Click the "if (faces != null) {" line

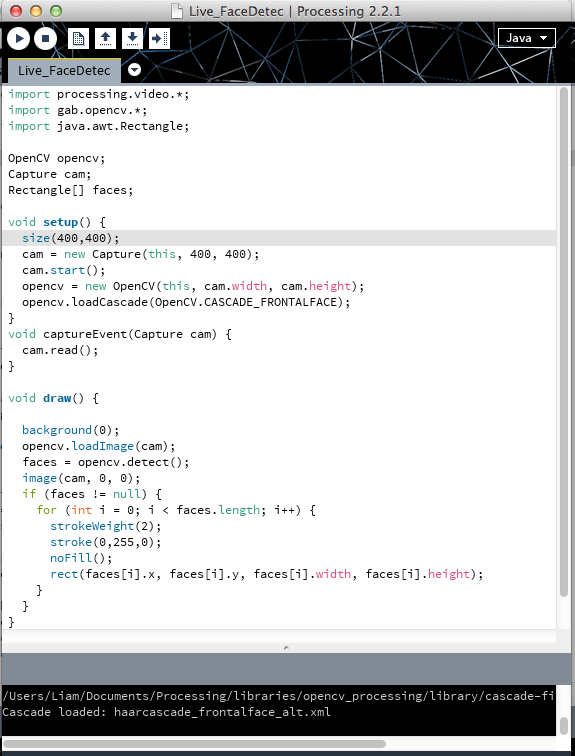[x=92, y=494]
